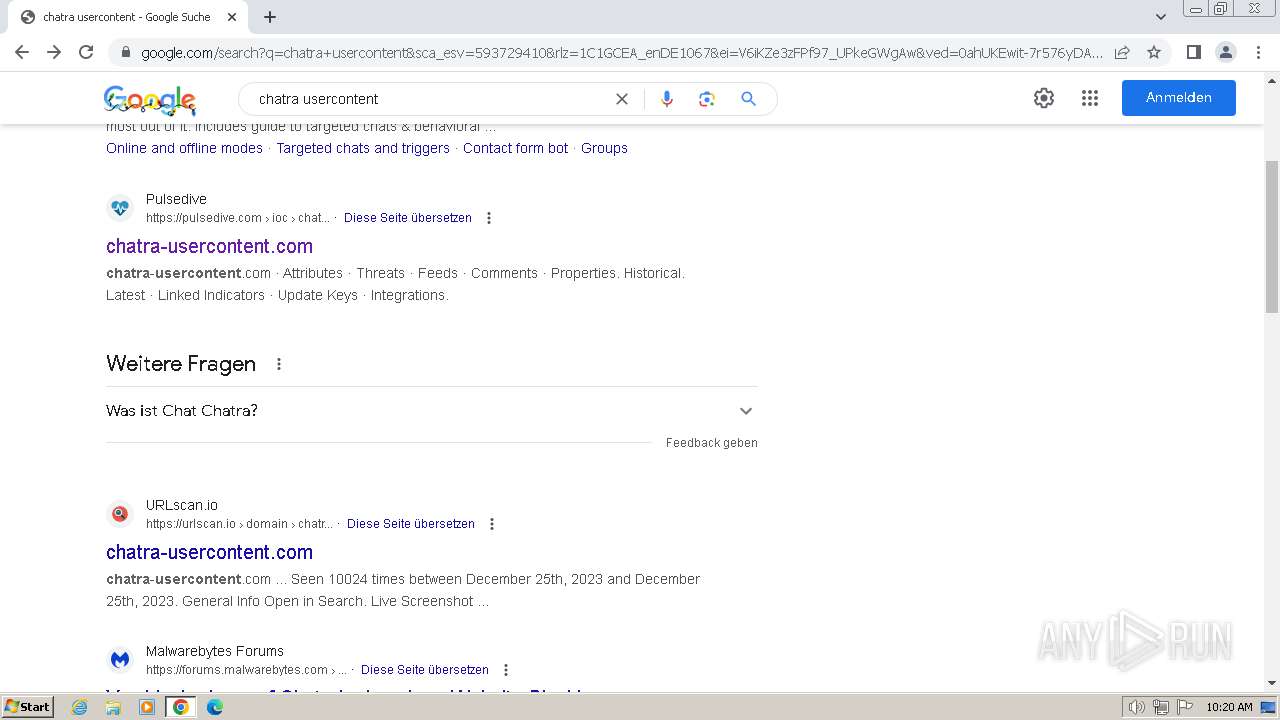Open the URLscan.io chatra-usercontent.com result
Viewport: 1280px width, 720px height.
(x=209, y=552)
